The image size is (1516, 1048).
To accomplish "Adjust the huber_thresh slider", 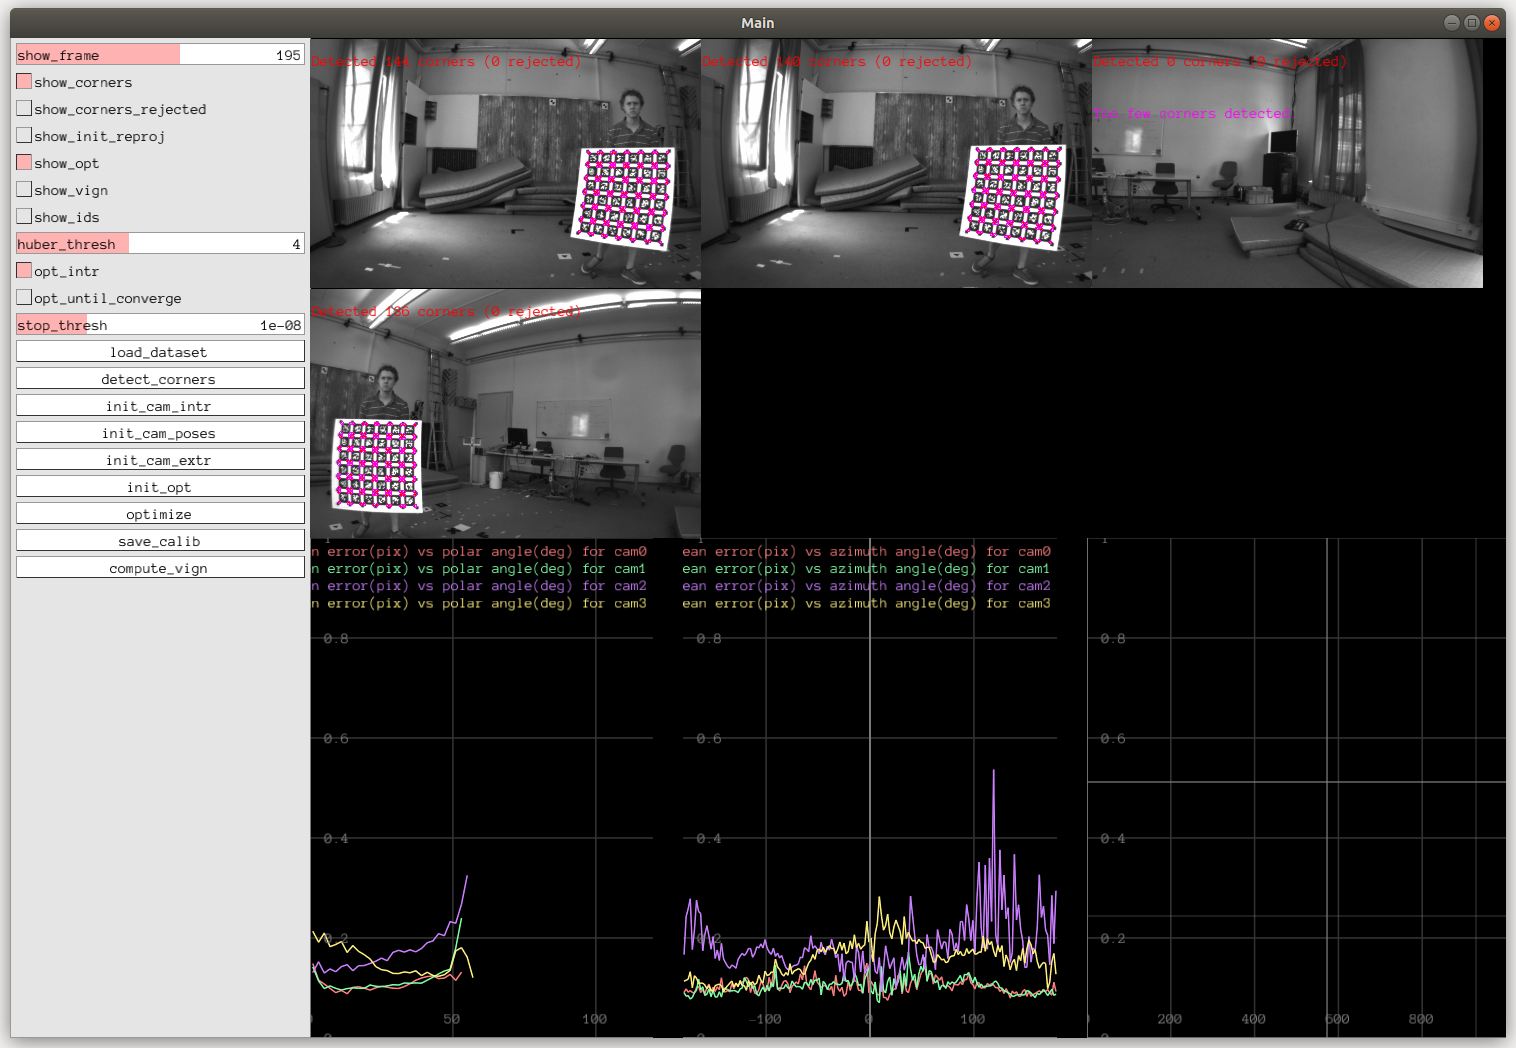I will (x=160, y=244).
